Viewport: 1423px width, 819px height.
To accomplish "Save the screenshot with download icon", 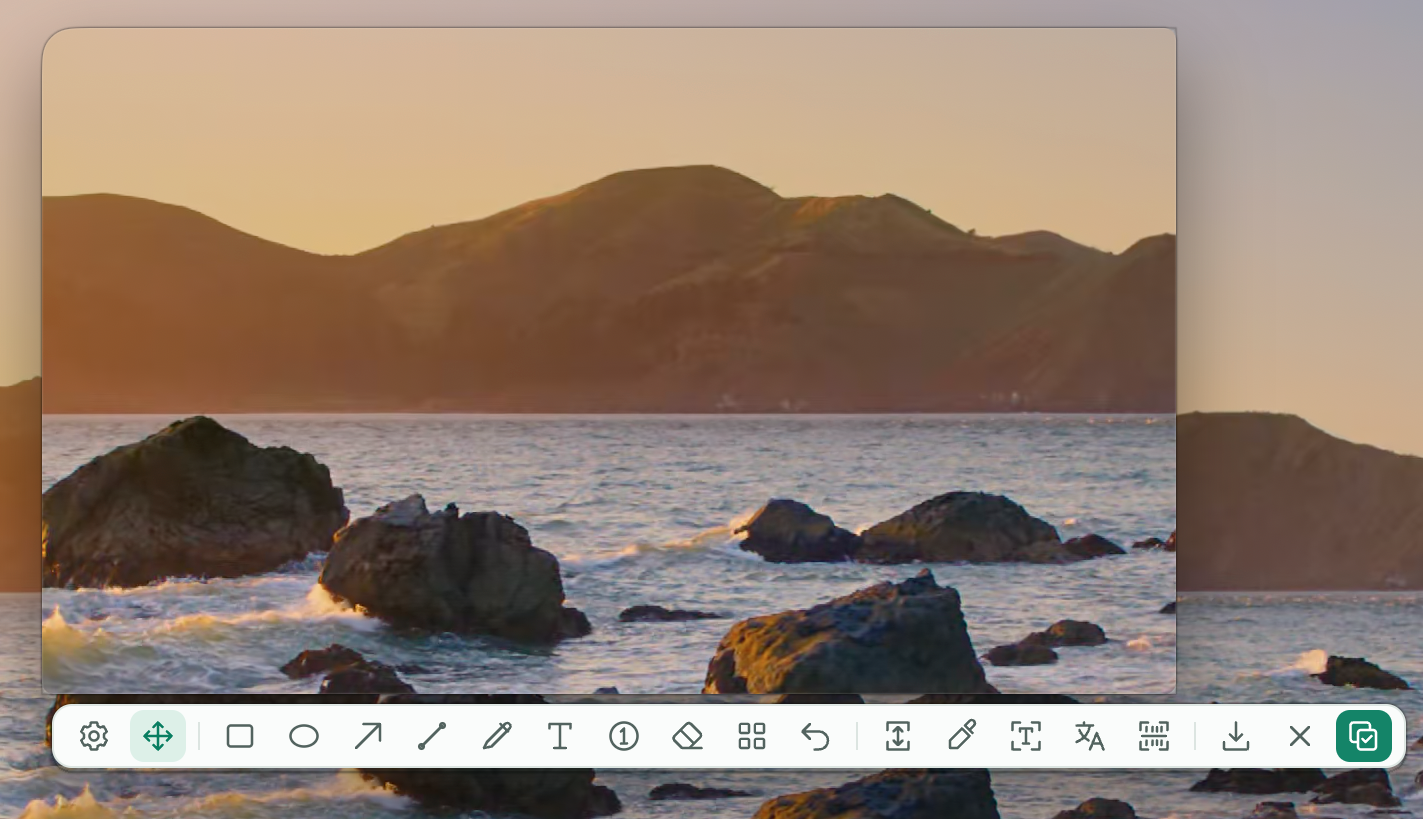I will [1236, 737].
